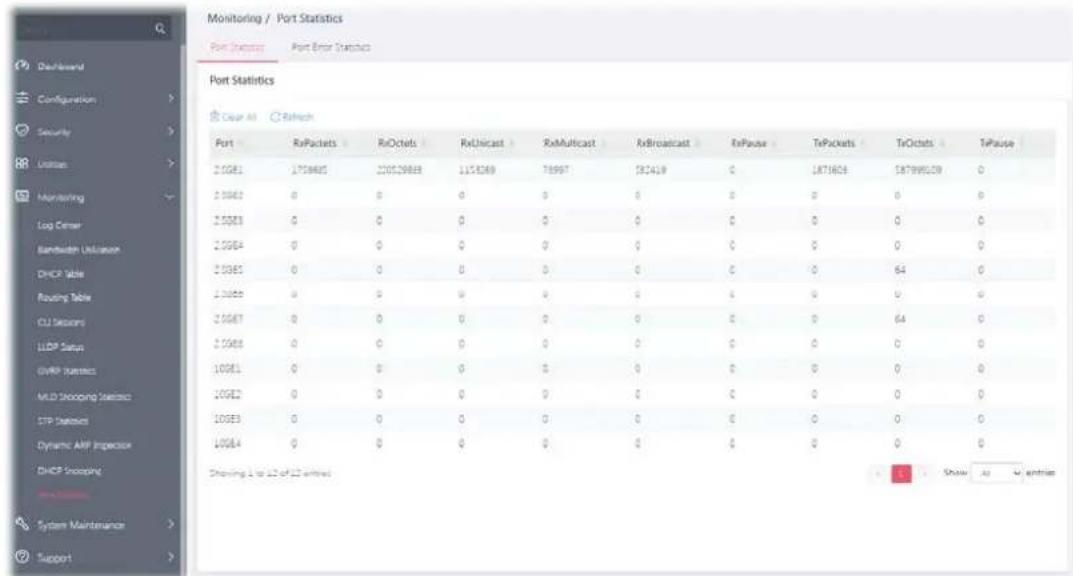Click the Monitoring screen icon
Screen dimensions: 1073x576
[x=23, y=197]
